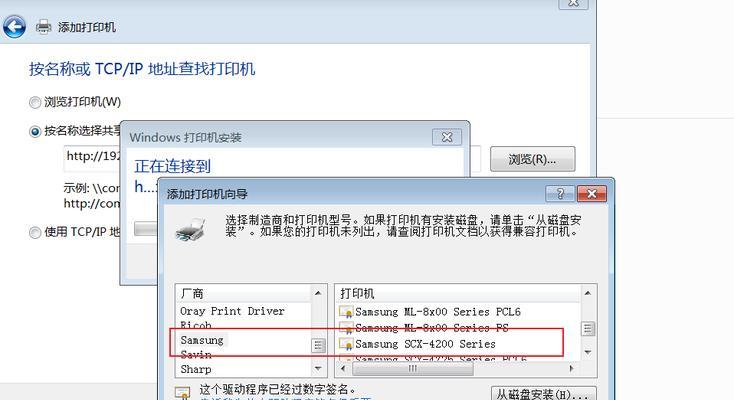The width and height of the screenshot is (734, 400).
Task: Select 按名称选择共享打印机 radio button
Action: coord(35,132)
